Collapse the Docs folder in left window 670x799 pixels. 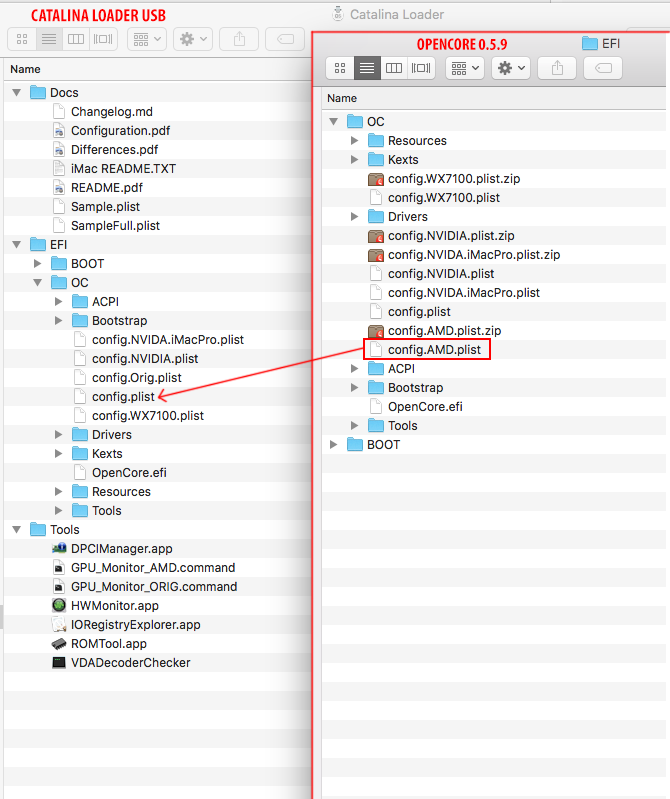(17, 93)
